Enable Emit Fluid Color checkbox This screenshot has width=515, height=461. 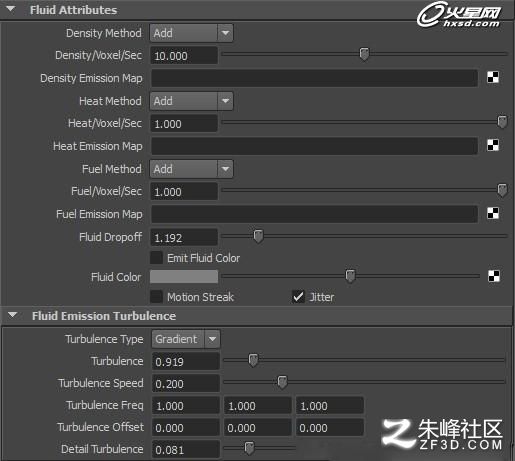click(156, 258)
